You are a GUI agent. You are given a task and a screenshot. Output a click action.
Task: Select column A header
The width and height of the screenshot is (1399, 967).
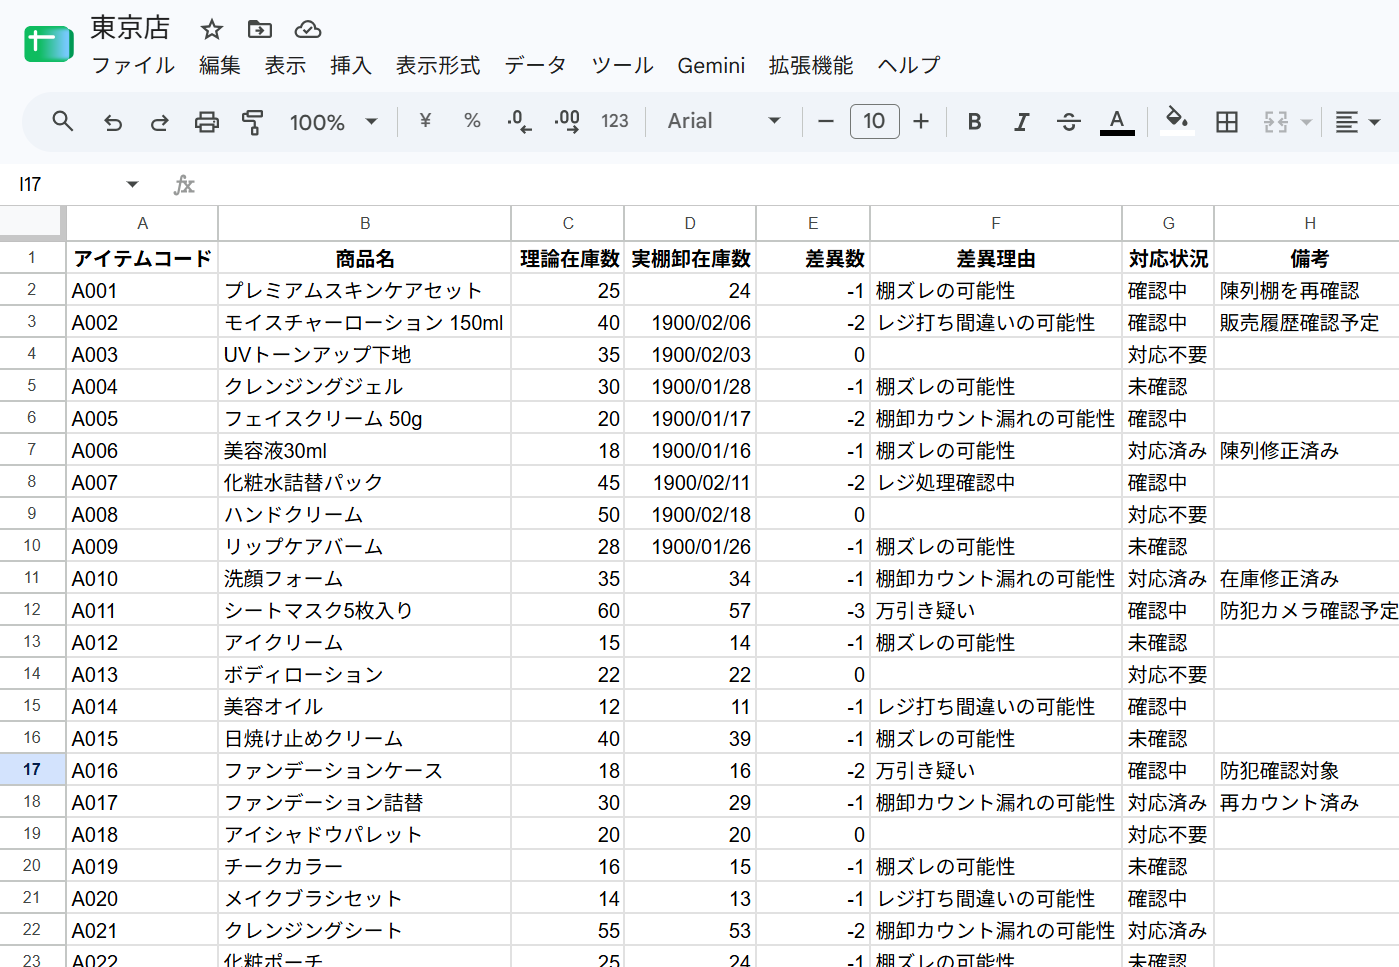coord(142,223)
